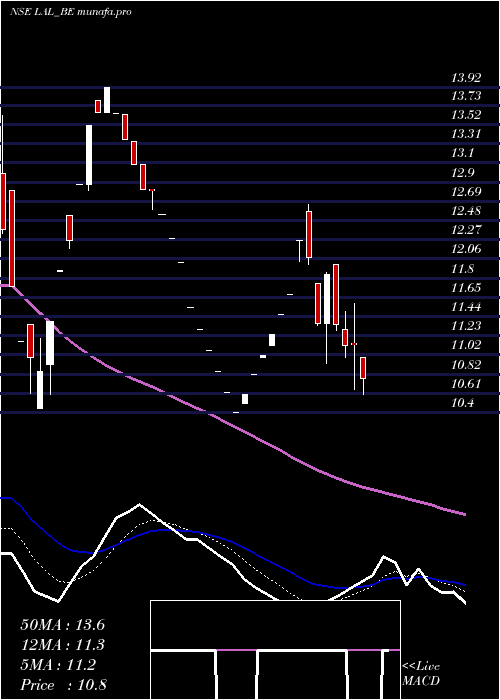Screen dimensions: 500x700
Task: Click the 11.02 price axis label
Action: click(466, 345)
